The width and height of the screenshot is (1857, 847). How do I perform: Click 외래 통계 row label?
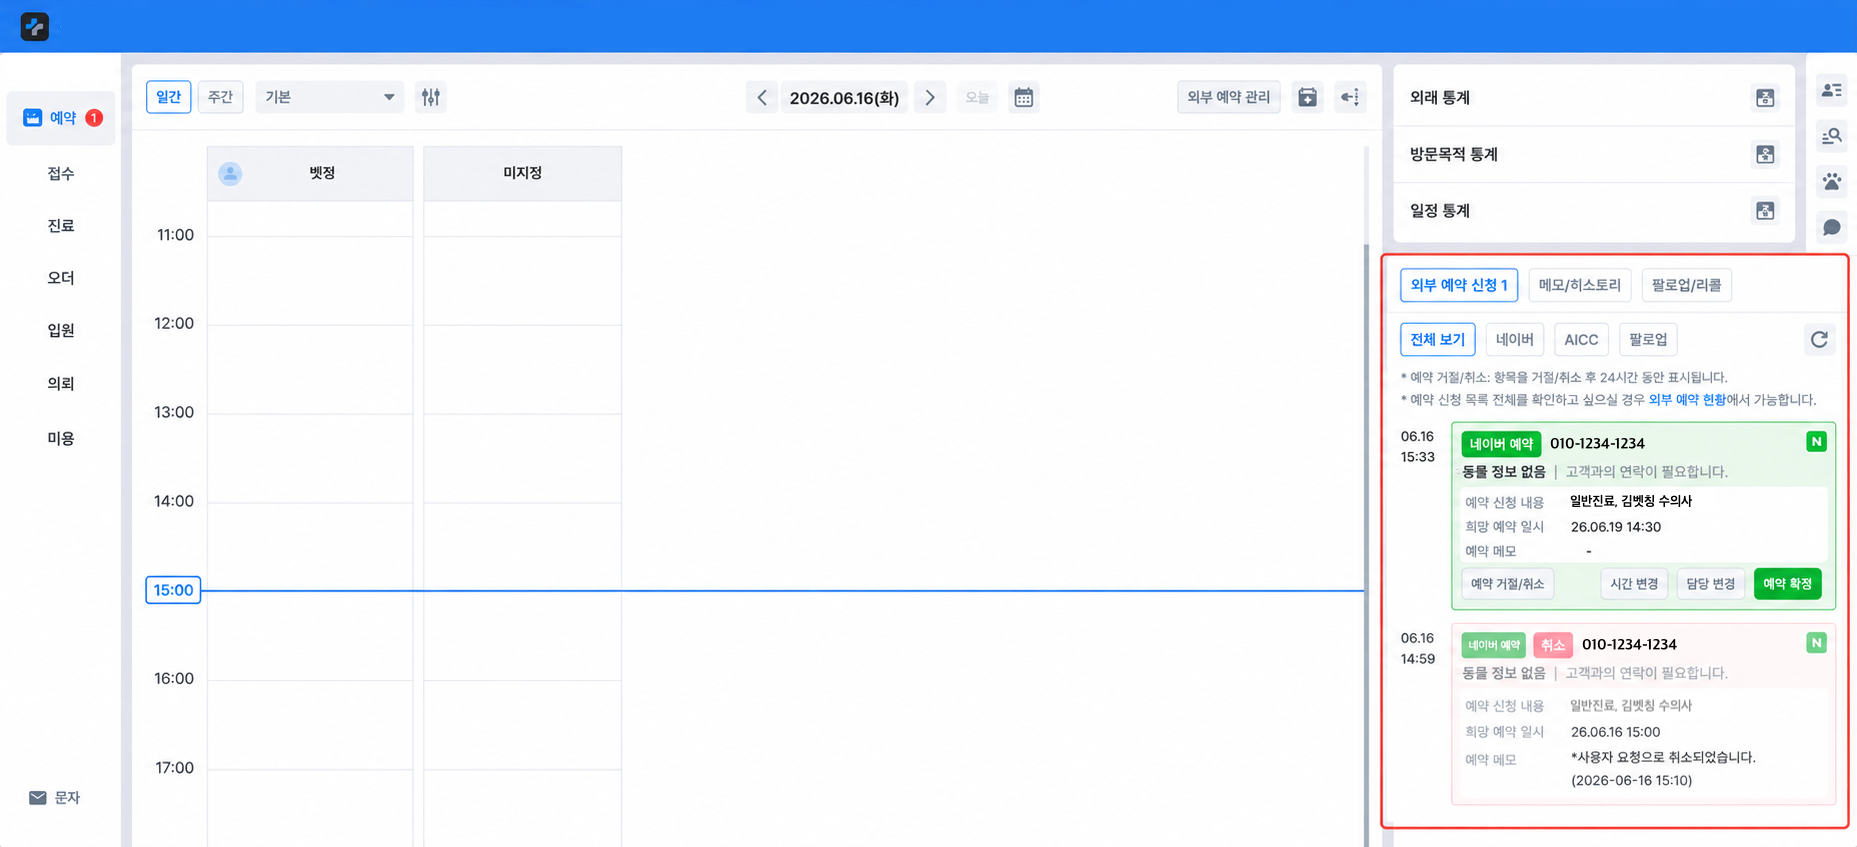tap(1440, 97)
